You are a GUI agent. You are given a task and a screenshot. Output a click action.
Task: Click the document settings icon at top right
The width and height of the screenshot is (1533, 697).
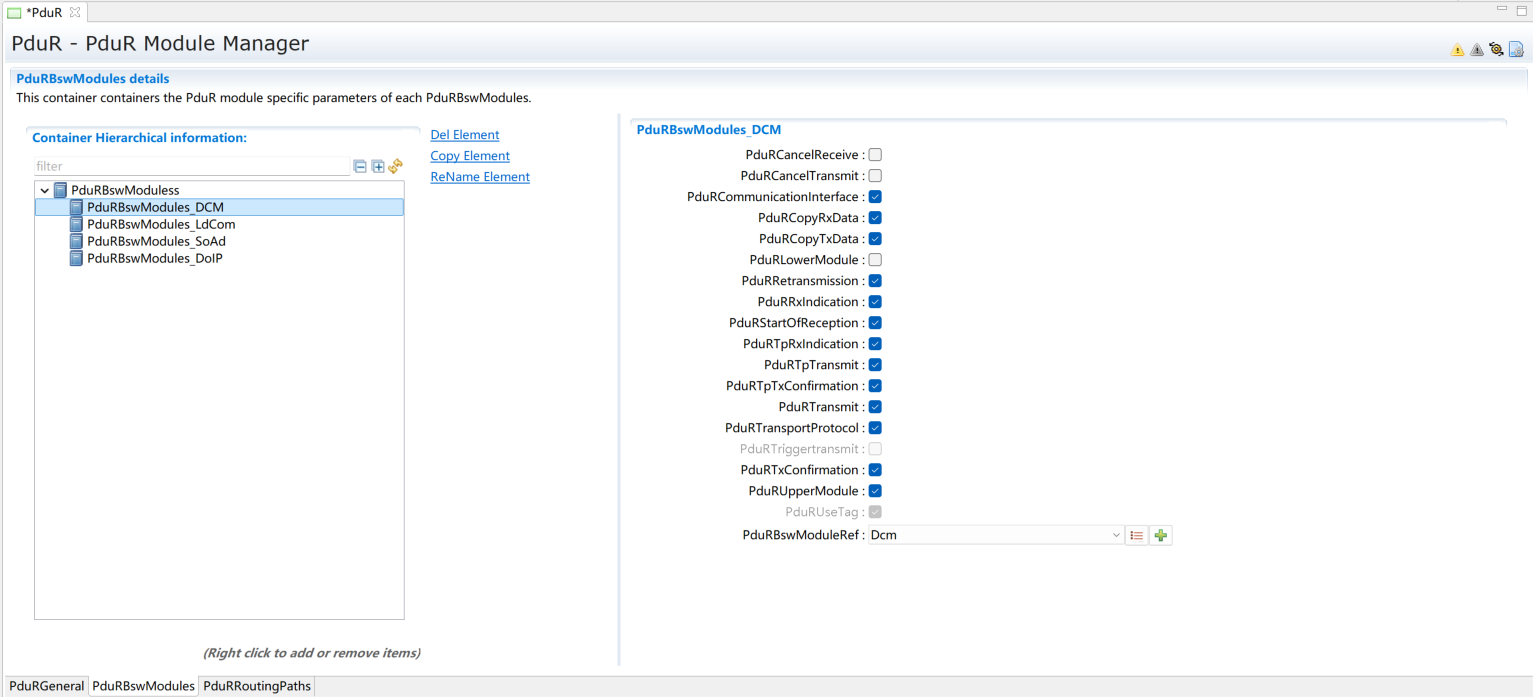pos(1516,49)
